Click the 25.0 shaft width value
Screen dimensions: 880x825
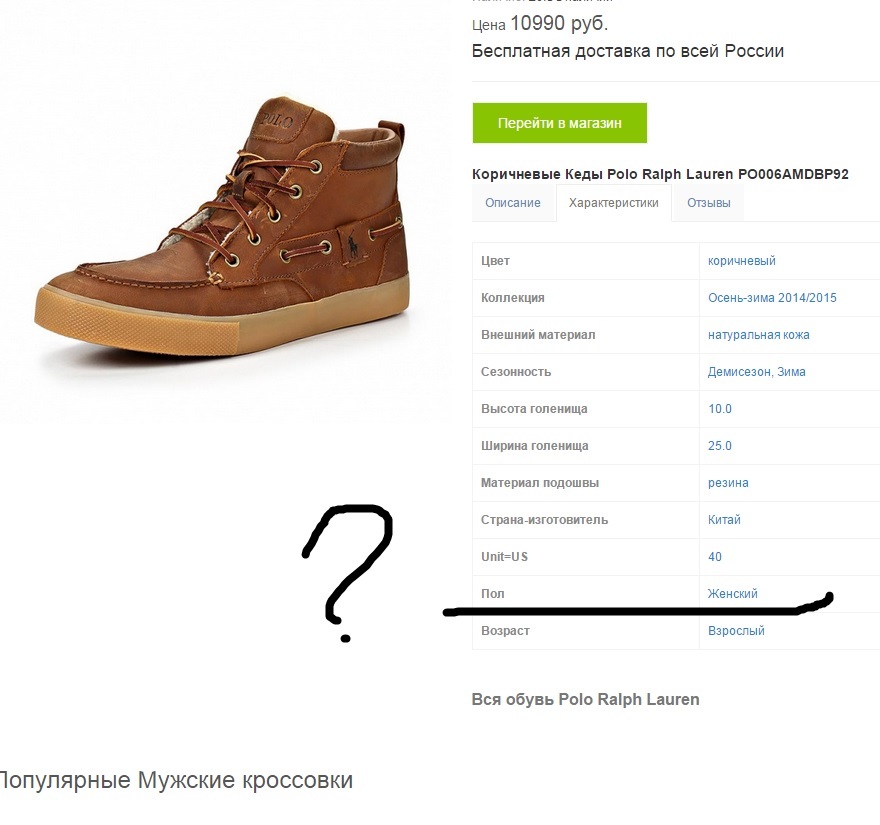[x=719, y=446]
